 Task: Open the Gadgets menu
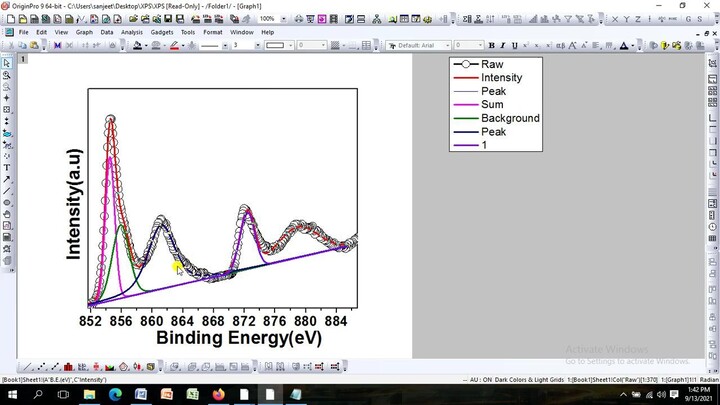tap(161, 32)
